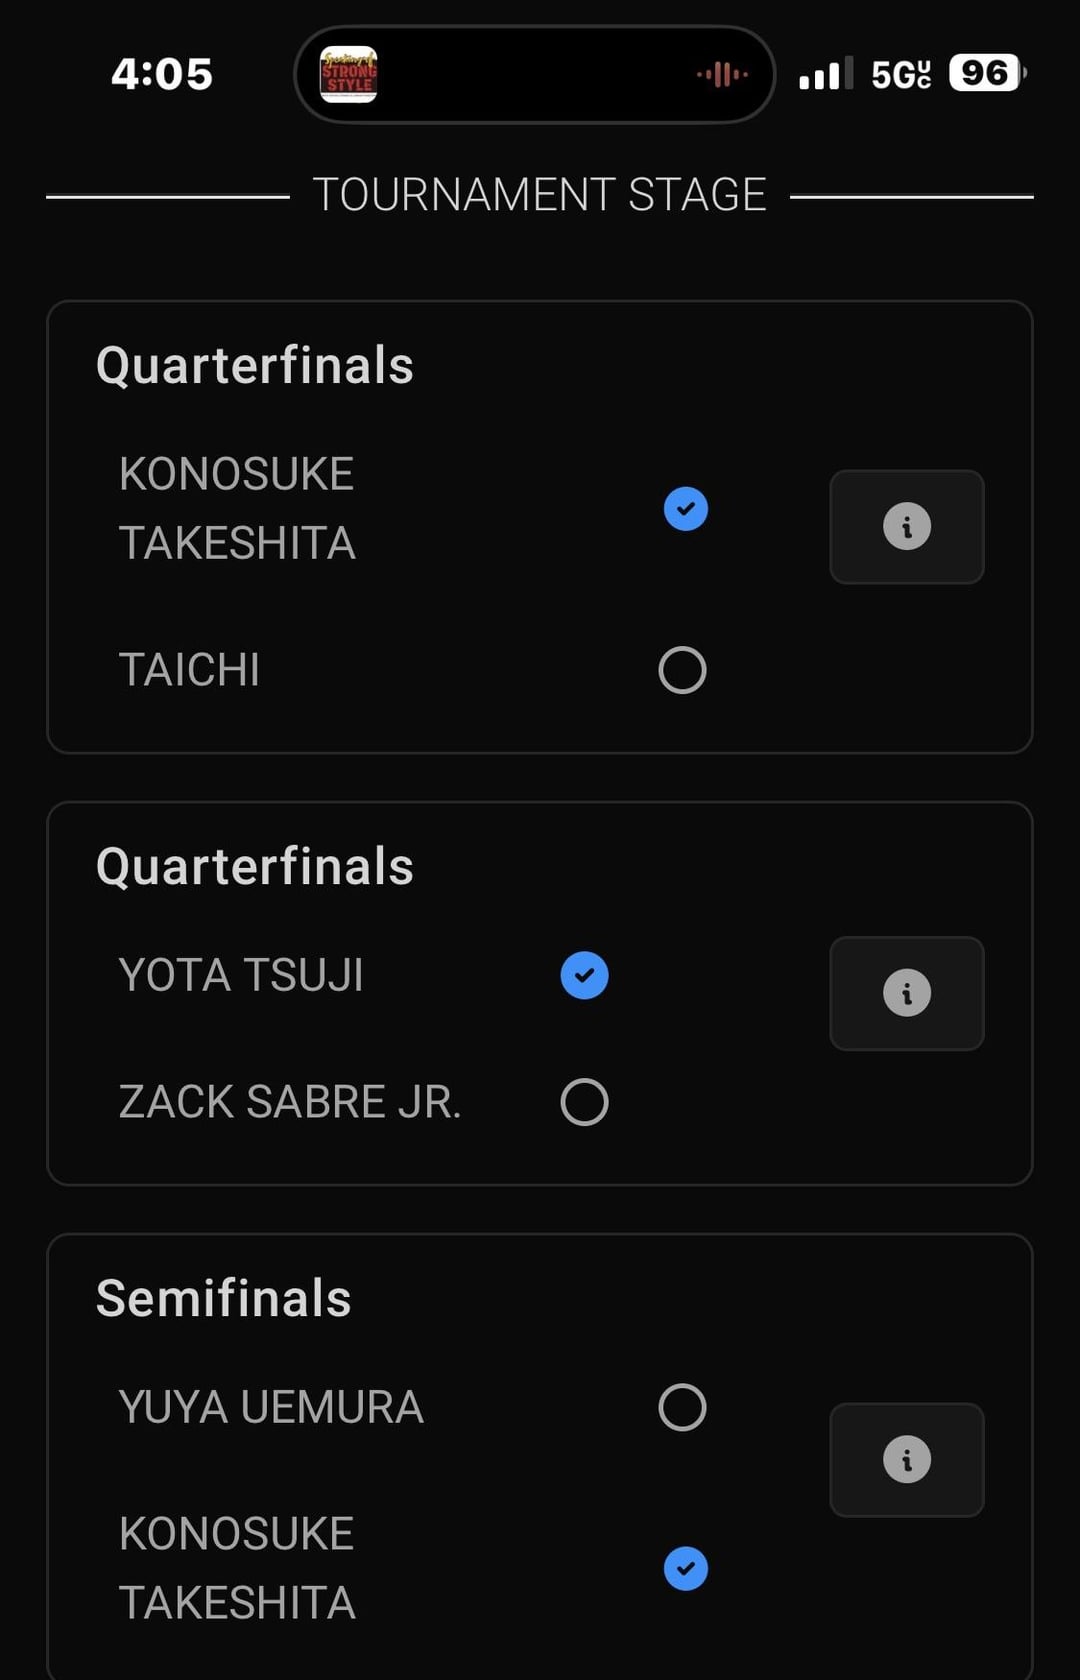Tap the YOTA TSUJI name label
The height and width of the screenshot is (1680, 1080).
point(241,975)
